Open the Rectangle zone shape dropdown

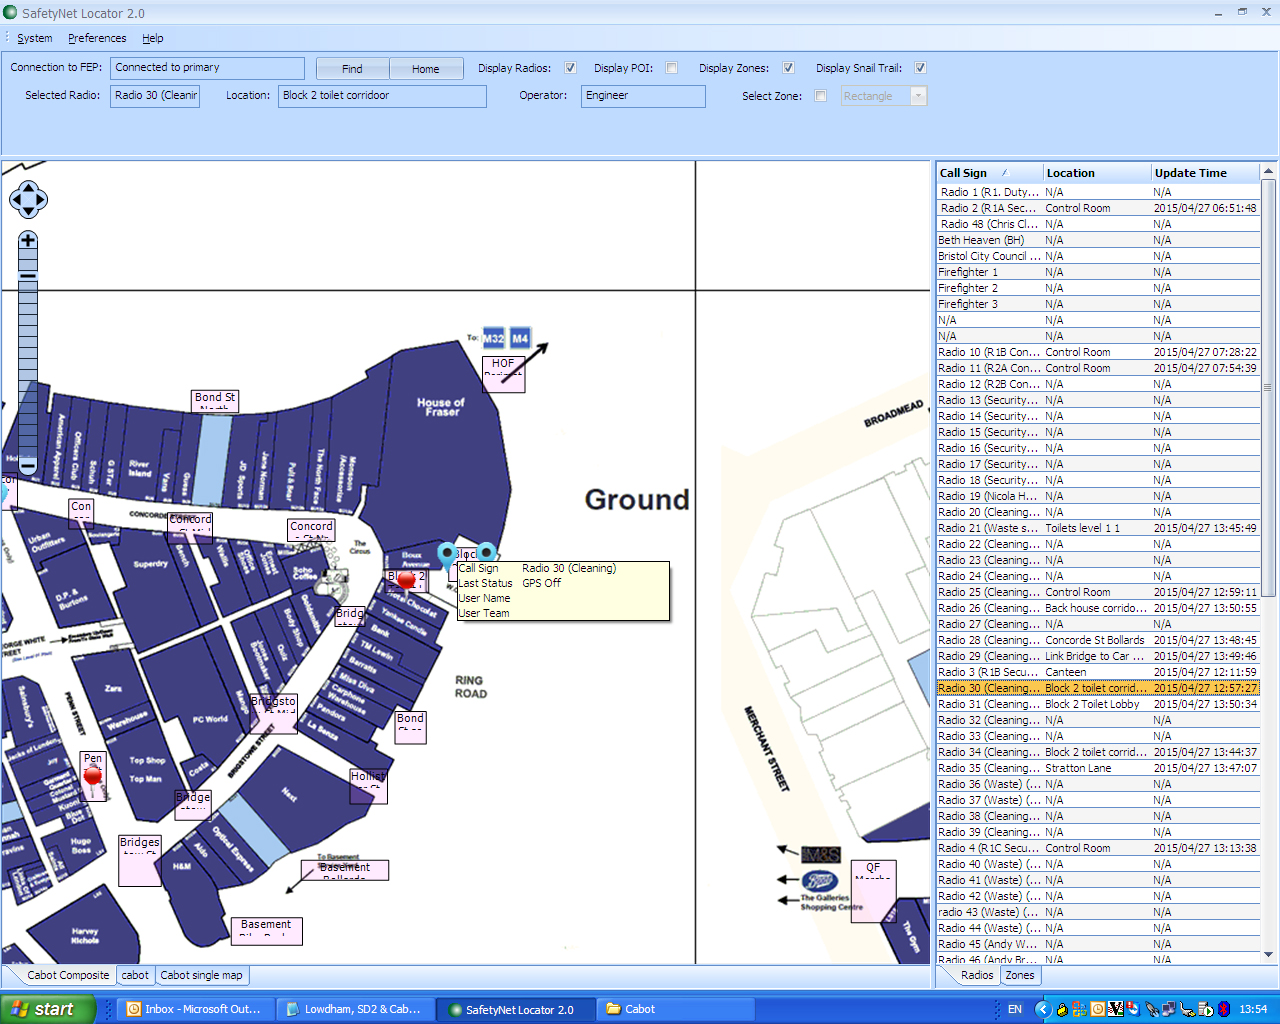918,96
